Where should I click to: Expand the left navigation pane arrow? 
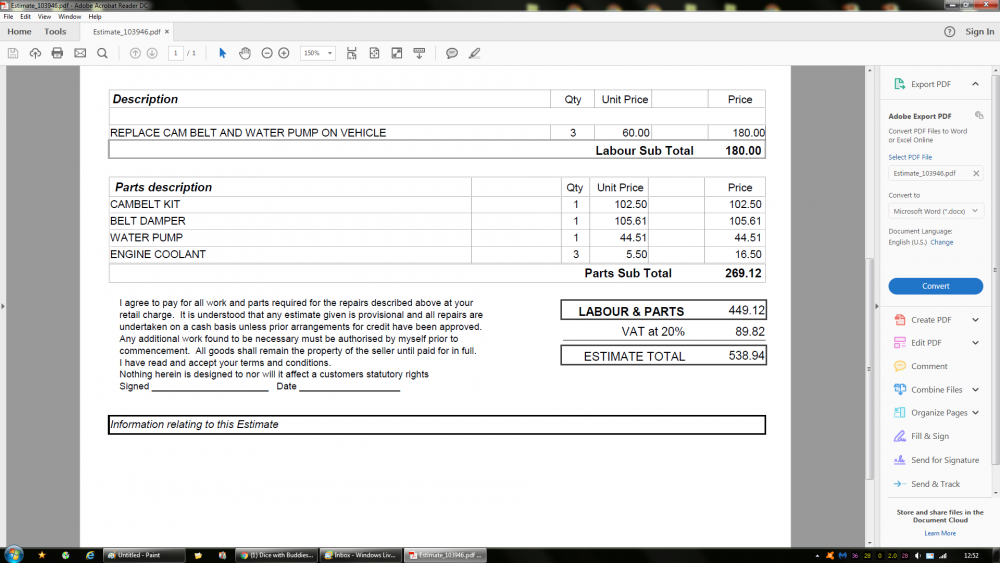pyautogui.click(x=3, y=307)
